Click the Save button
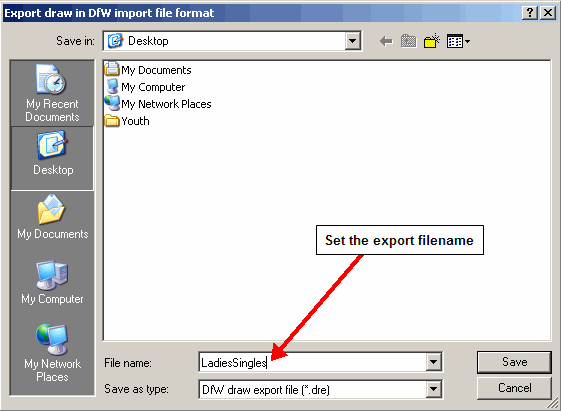 click(514, 362)
